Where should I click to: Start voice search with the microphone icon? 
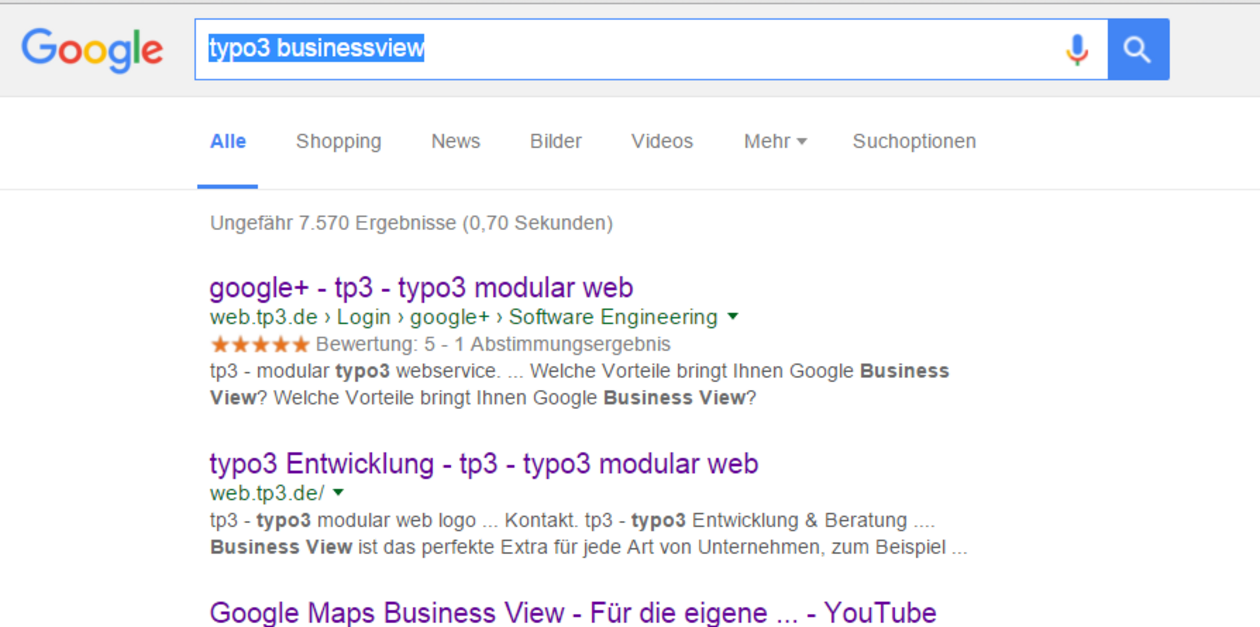tap(1077, 48)
